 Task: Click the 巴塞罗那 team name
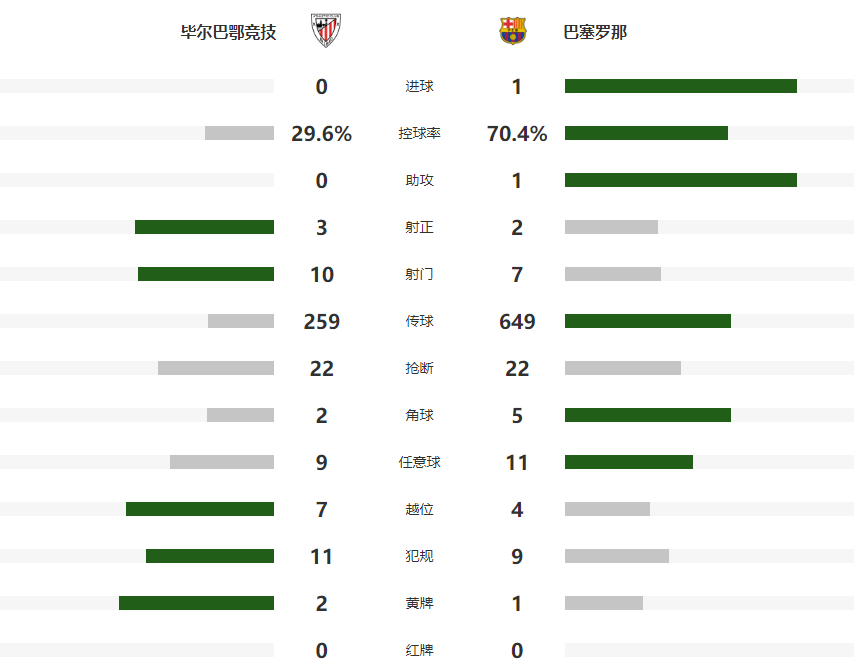point(596,32)
